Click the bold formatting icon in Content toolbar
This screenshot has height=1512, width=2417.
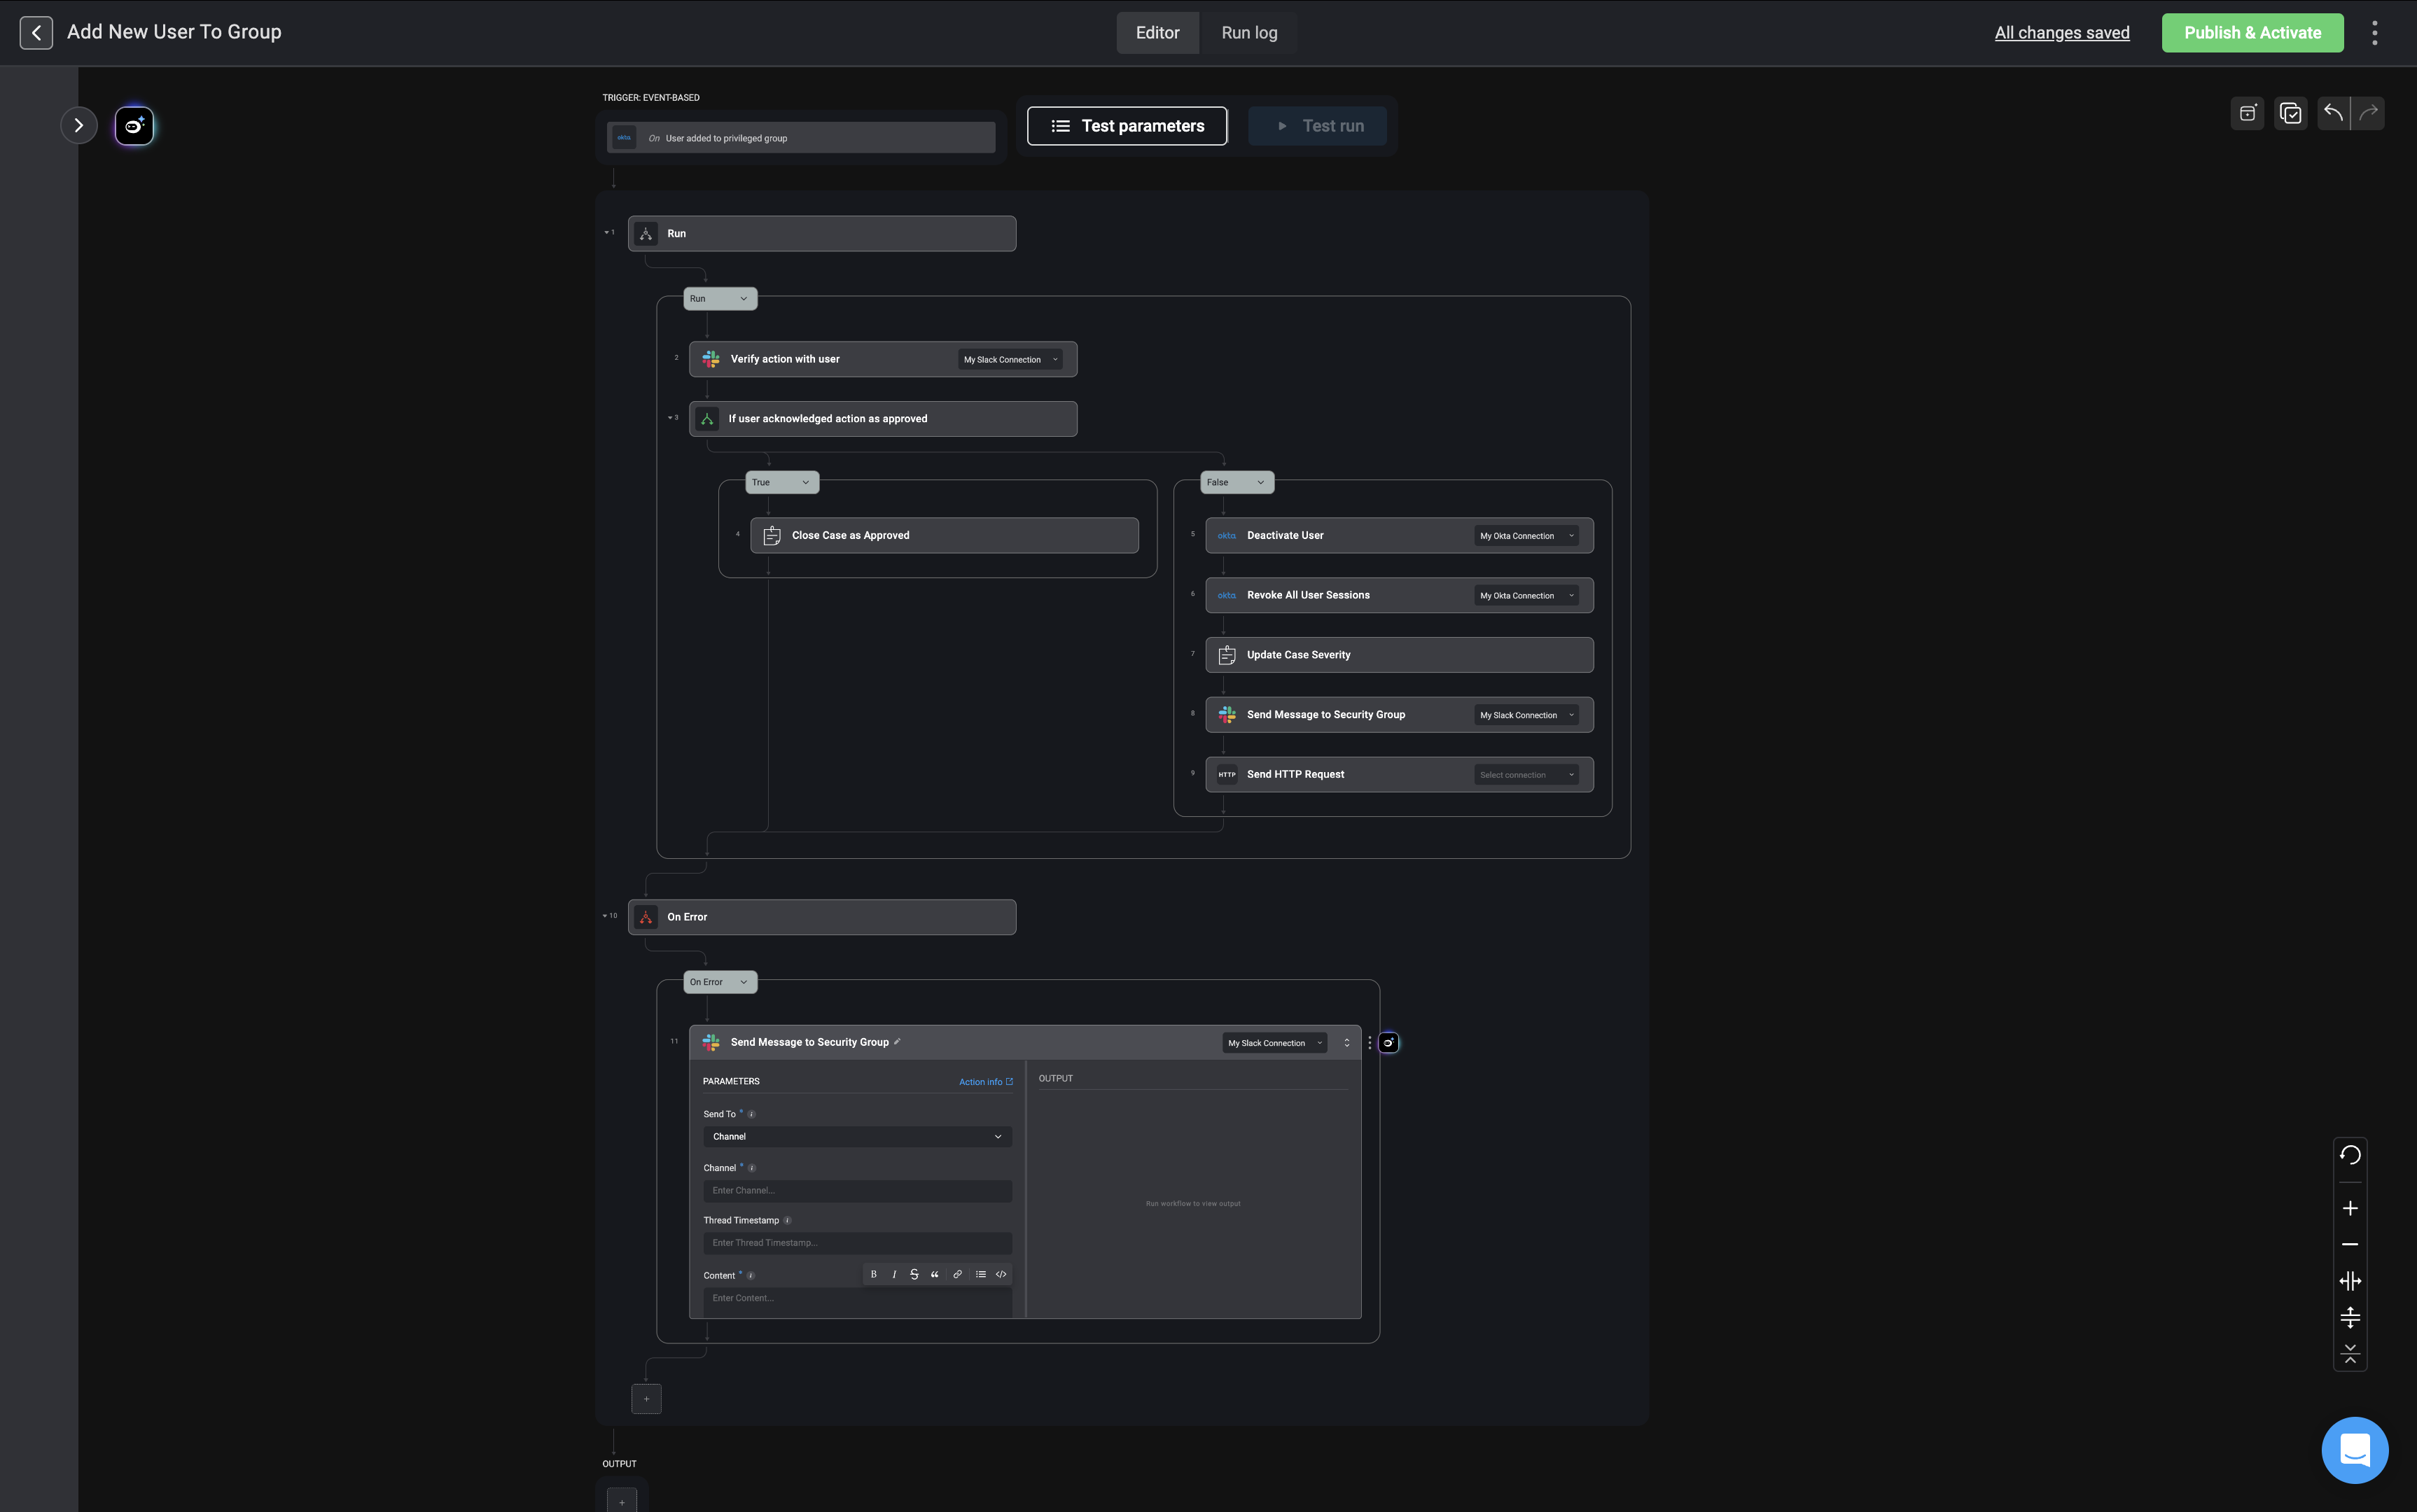point(873,1274)
